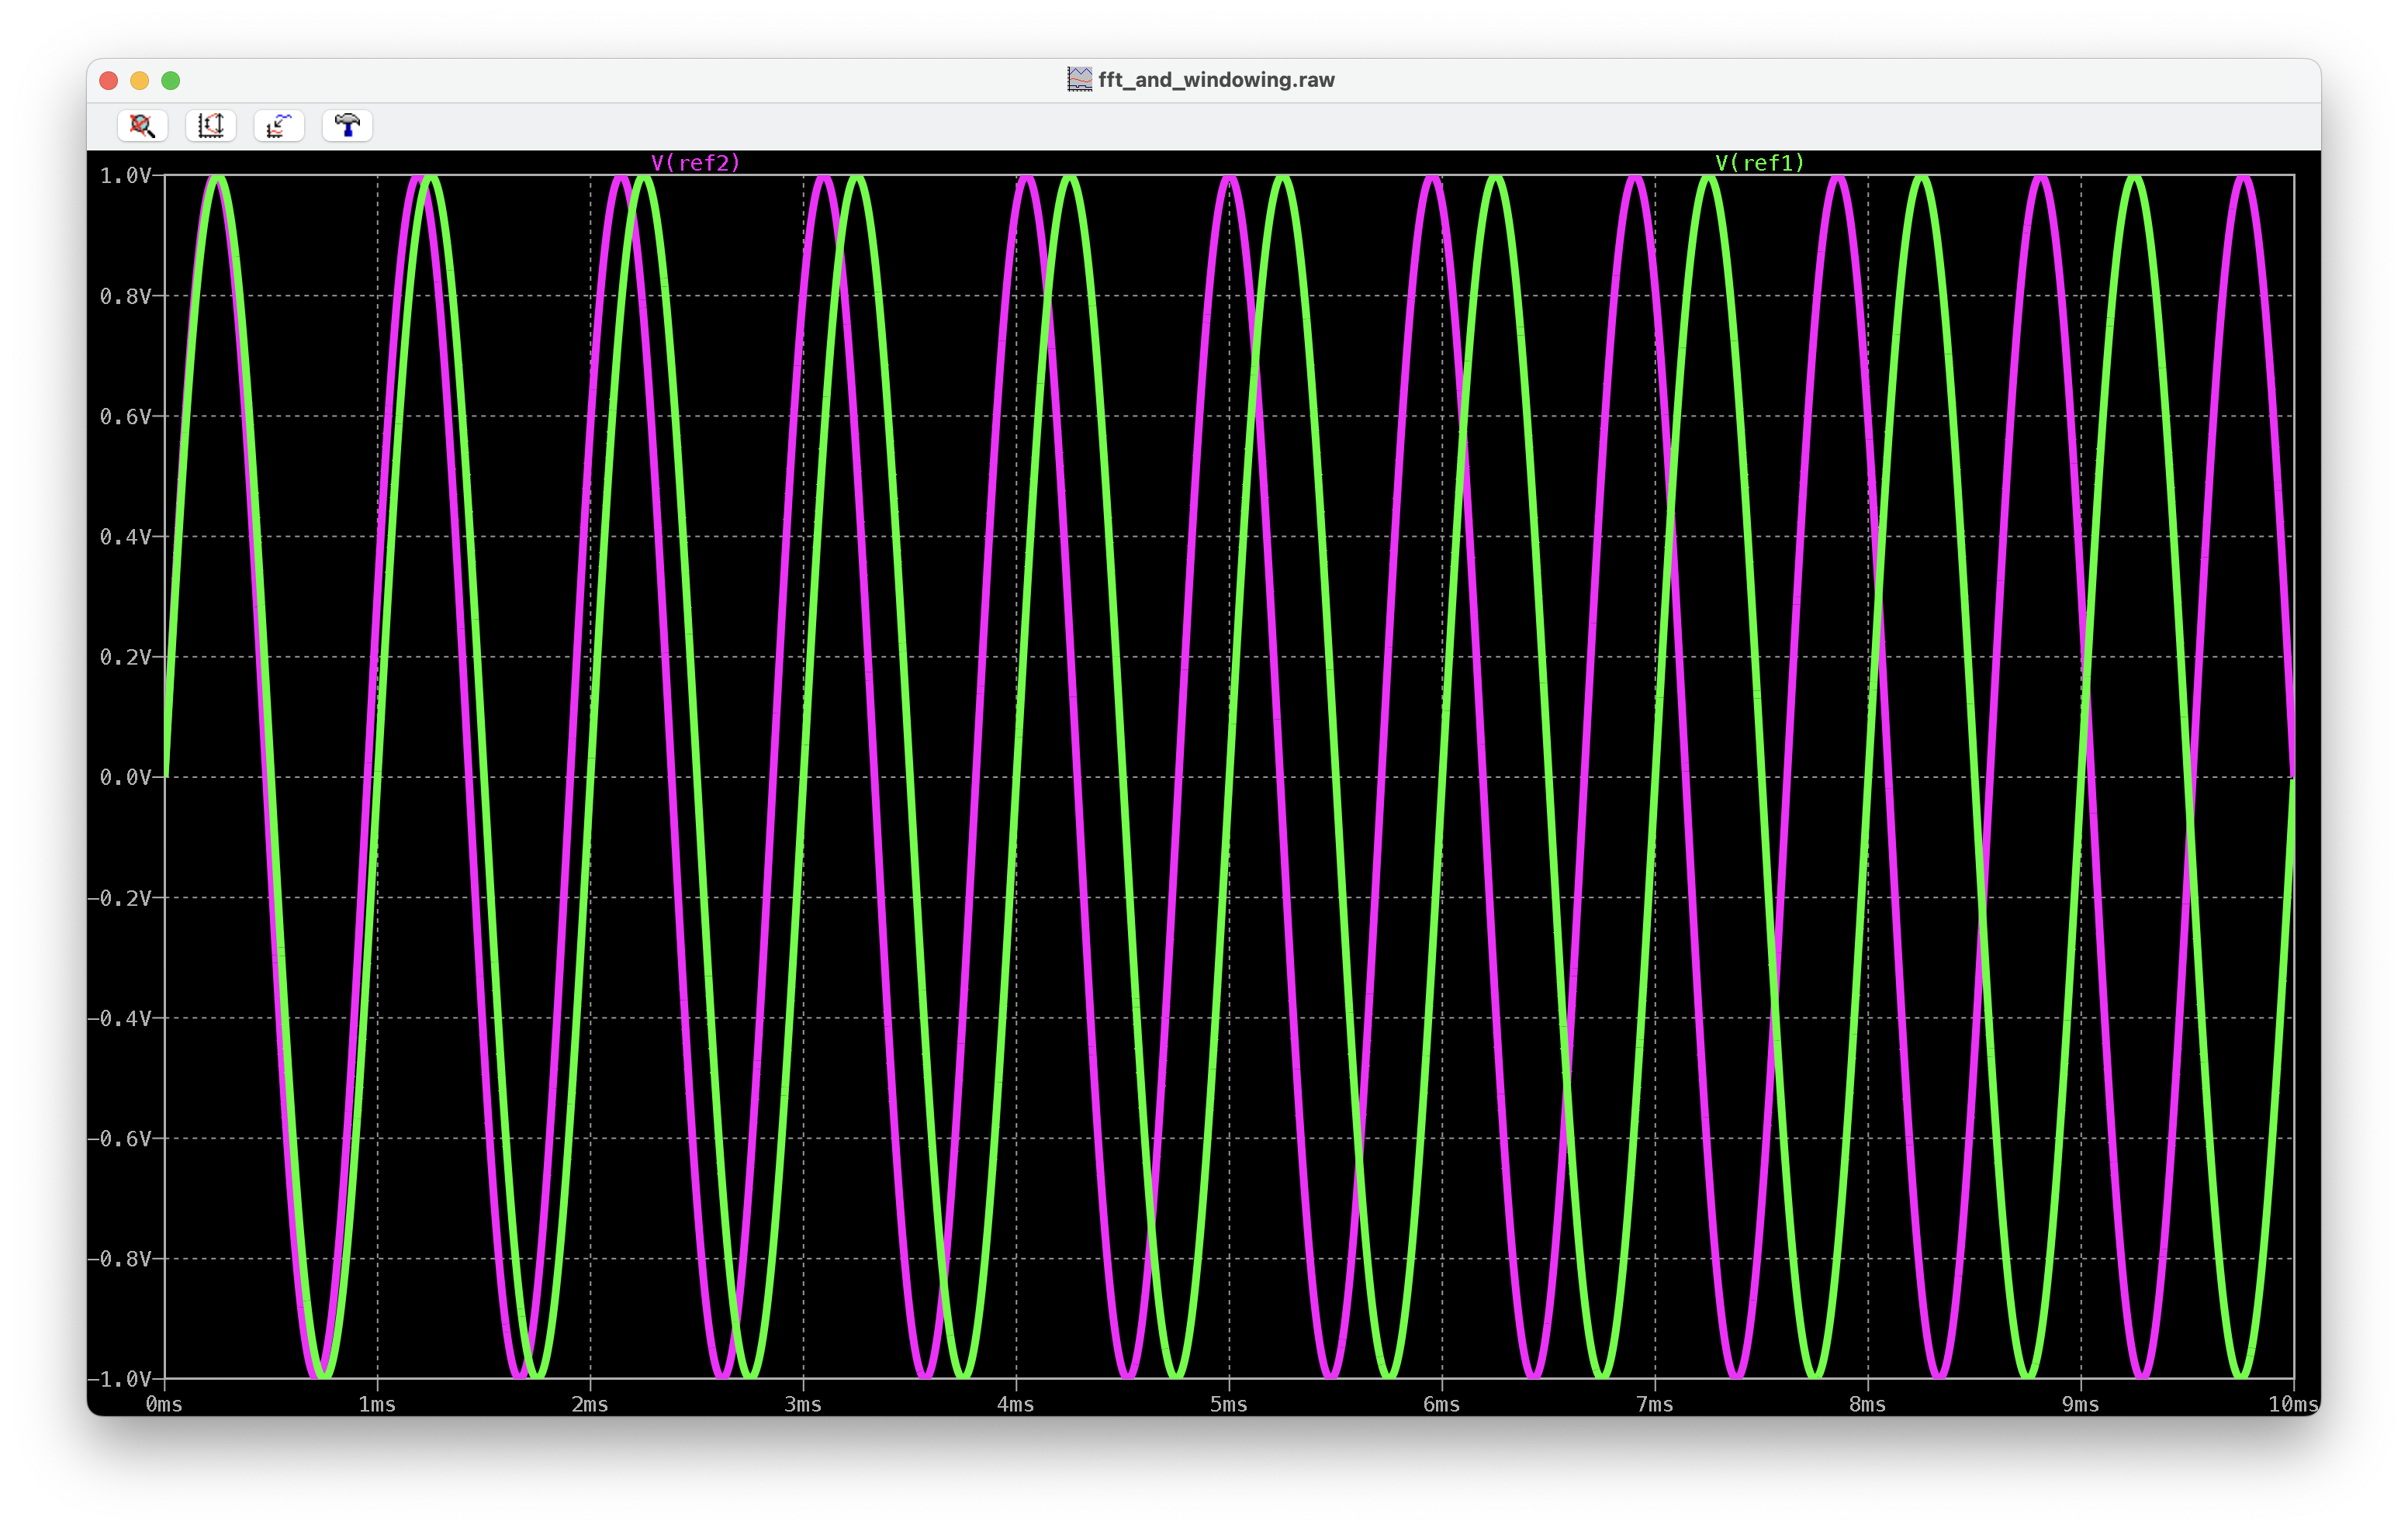This screenshot has height=1531, width=2408.
Task: Click the window title fft_and_windowing.raw
Action: click(x=1215, y=80)
